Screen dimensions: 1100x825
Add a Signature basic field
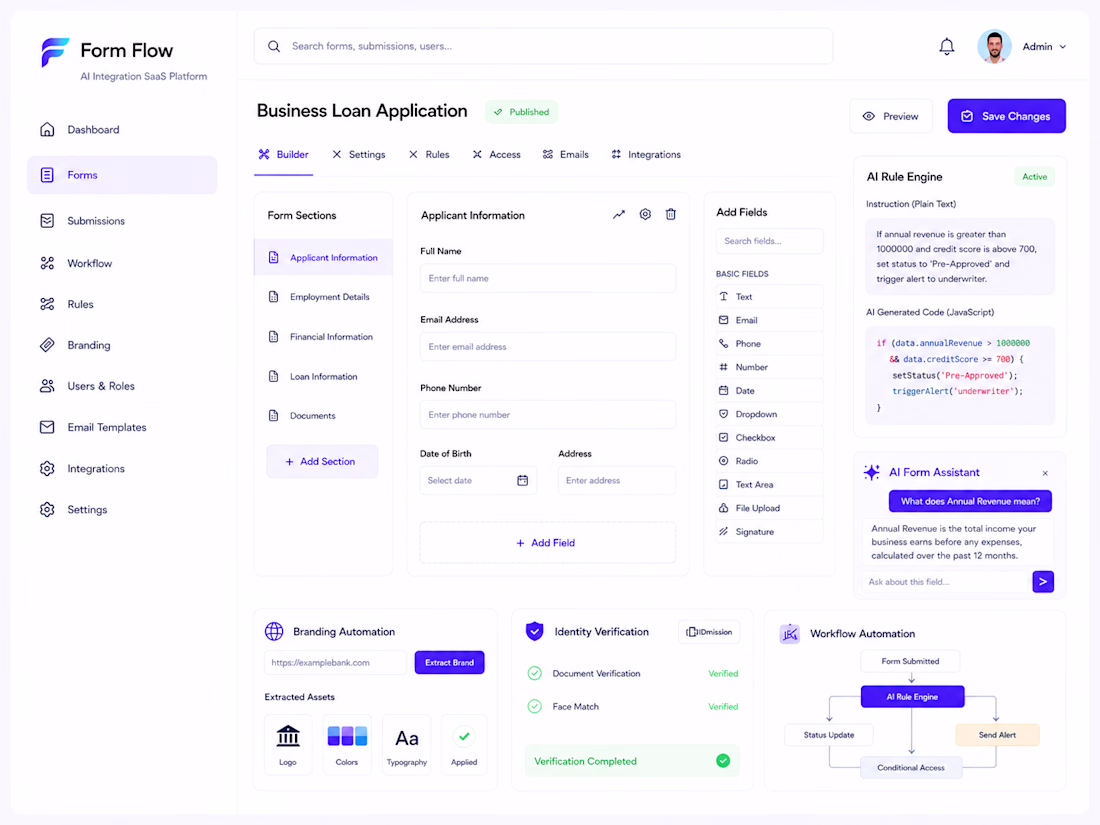coord(770,532)
